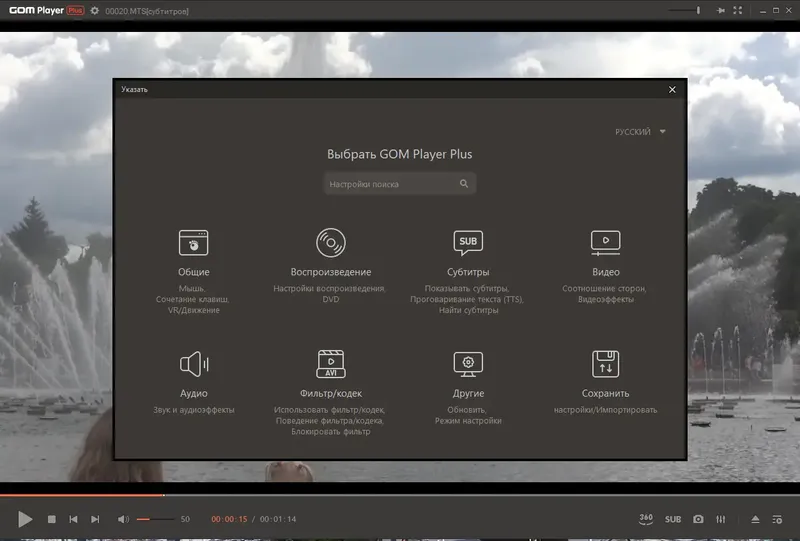Image resolution: width=800 pixels, height=541 pixels.
Task: Open the SUB subtitle button in control bar
Action: [x=673, y=519]
